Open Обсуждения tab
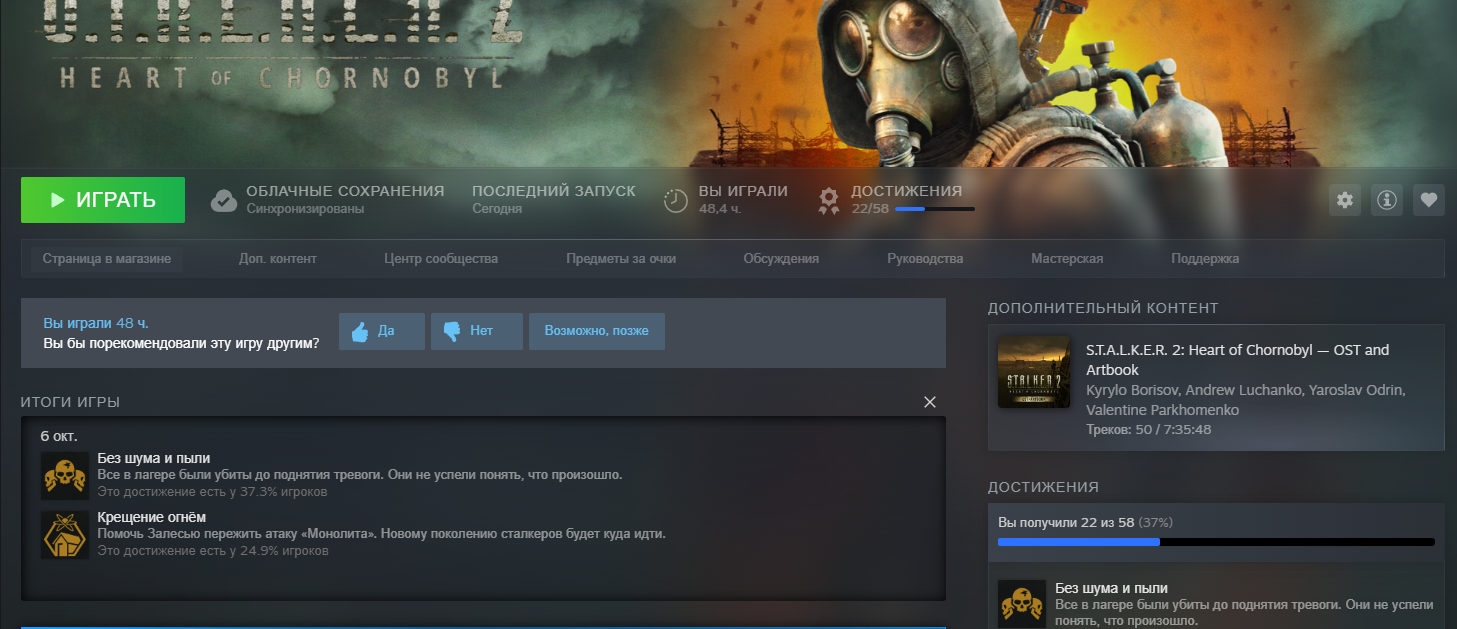The image size is (1457, 629). (x=781, y=258)
